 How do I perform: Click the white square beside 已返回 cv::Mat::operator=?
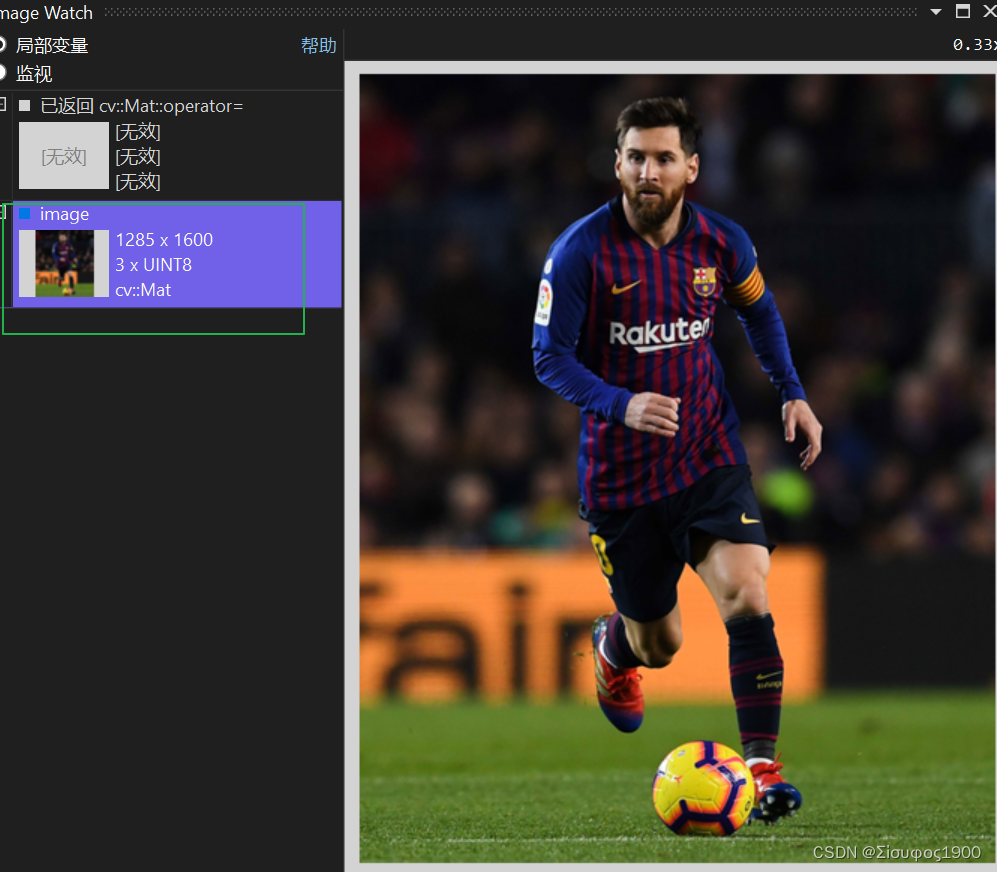tap(25, 106)
